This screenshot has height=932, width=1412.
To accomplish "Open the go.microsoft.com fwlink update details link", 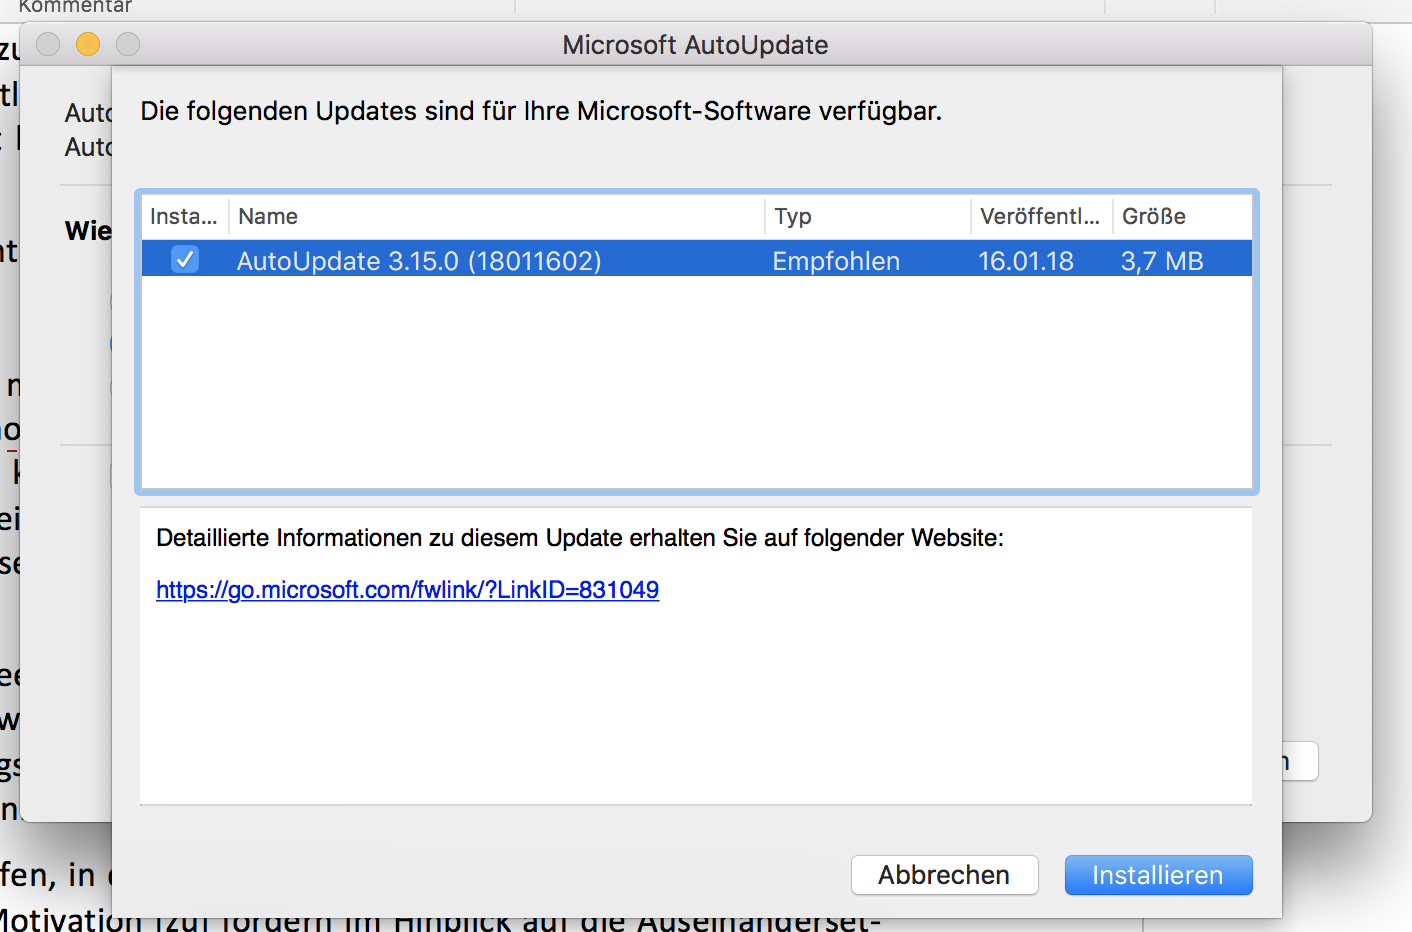I will (x=407, y=590).
